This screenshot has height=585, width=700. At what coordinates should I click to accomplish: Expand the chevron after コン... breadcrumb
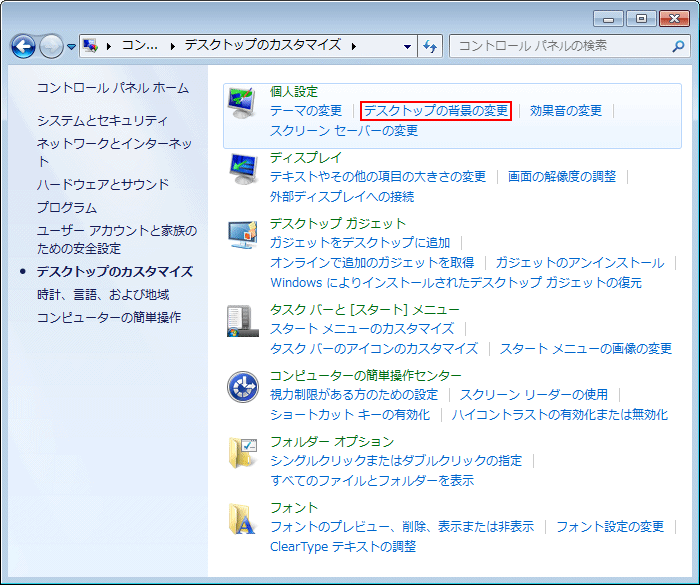172,46
